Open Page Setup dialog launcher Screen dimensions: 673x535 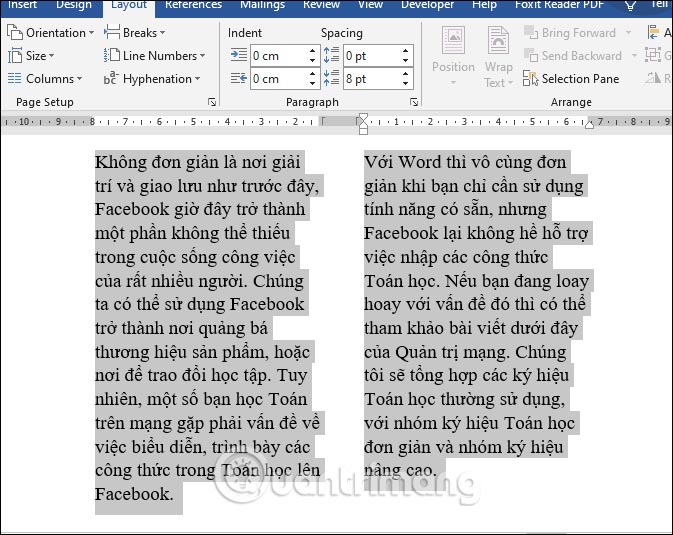click(212, 102)
